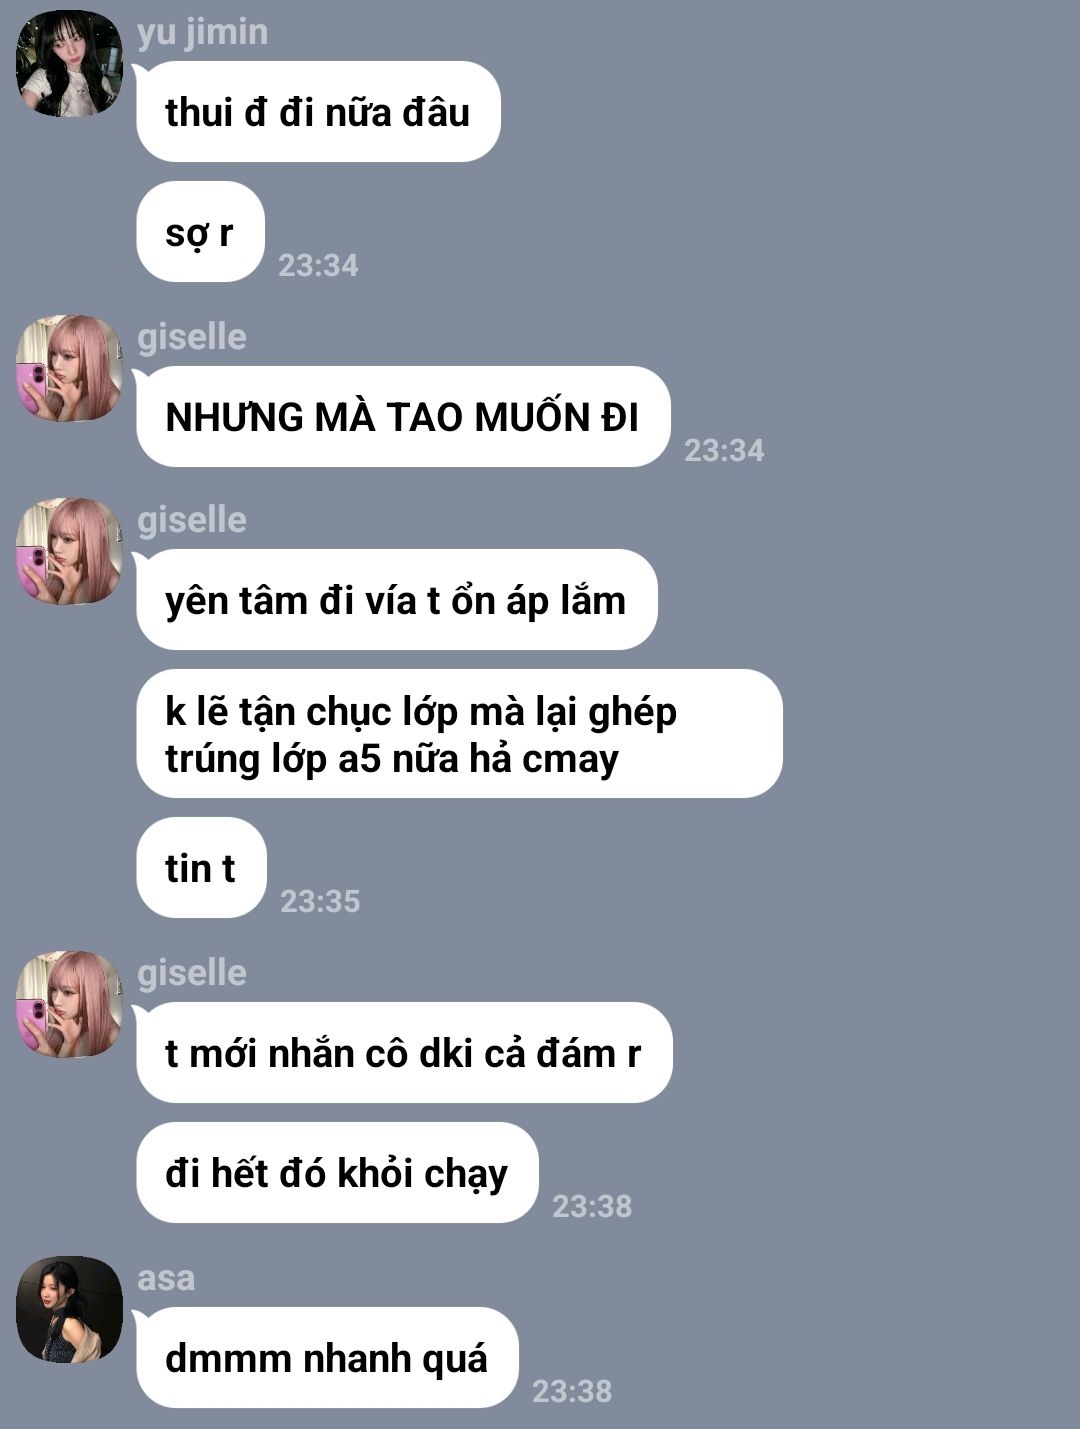The image size is (1080, 1429).
Task: Click the 'asa' sender name
Action: click(x=166, y=1278)
